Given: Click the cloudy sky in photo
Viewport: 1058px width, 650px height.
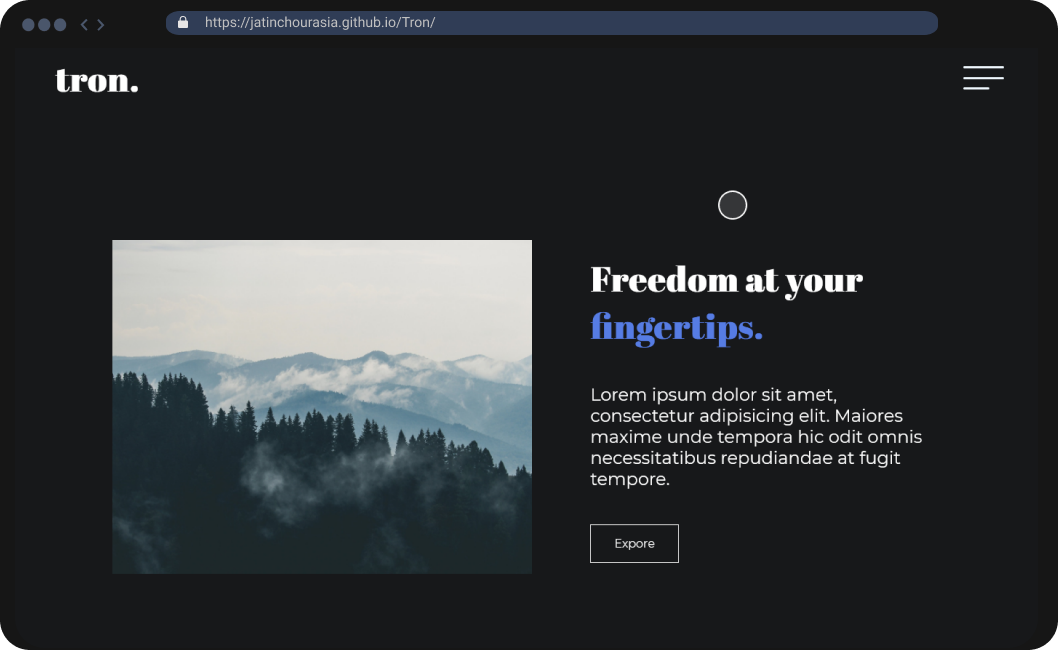Looking at the screenshot, I should pos(322,290).
